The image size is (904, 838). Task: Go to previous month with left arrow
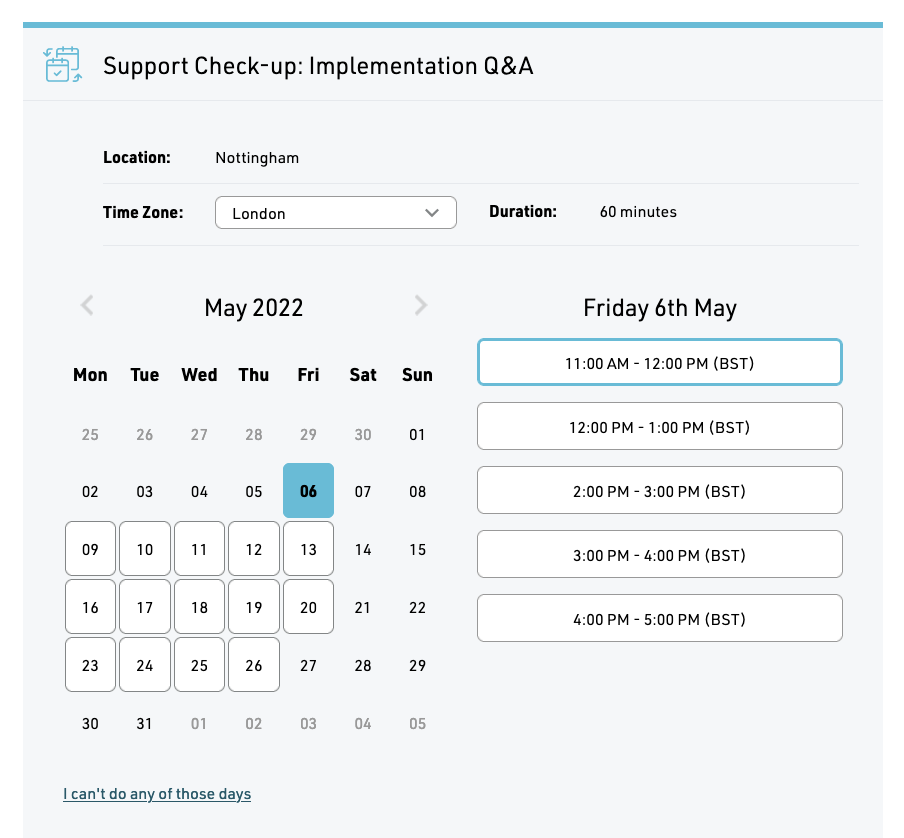[87, 305]
